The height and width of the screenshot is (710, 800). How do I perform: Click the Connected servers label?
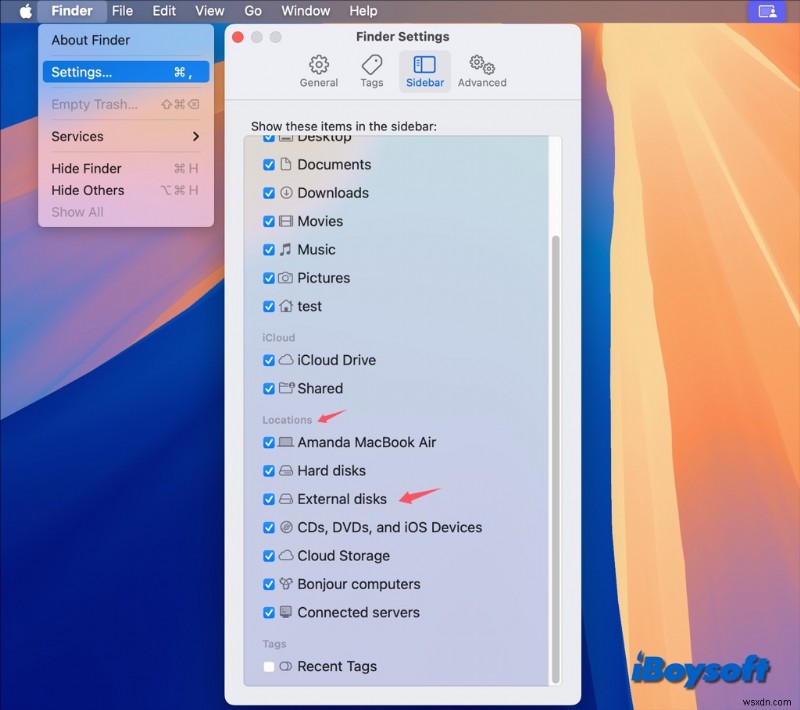359,612
